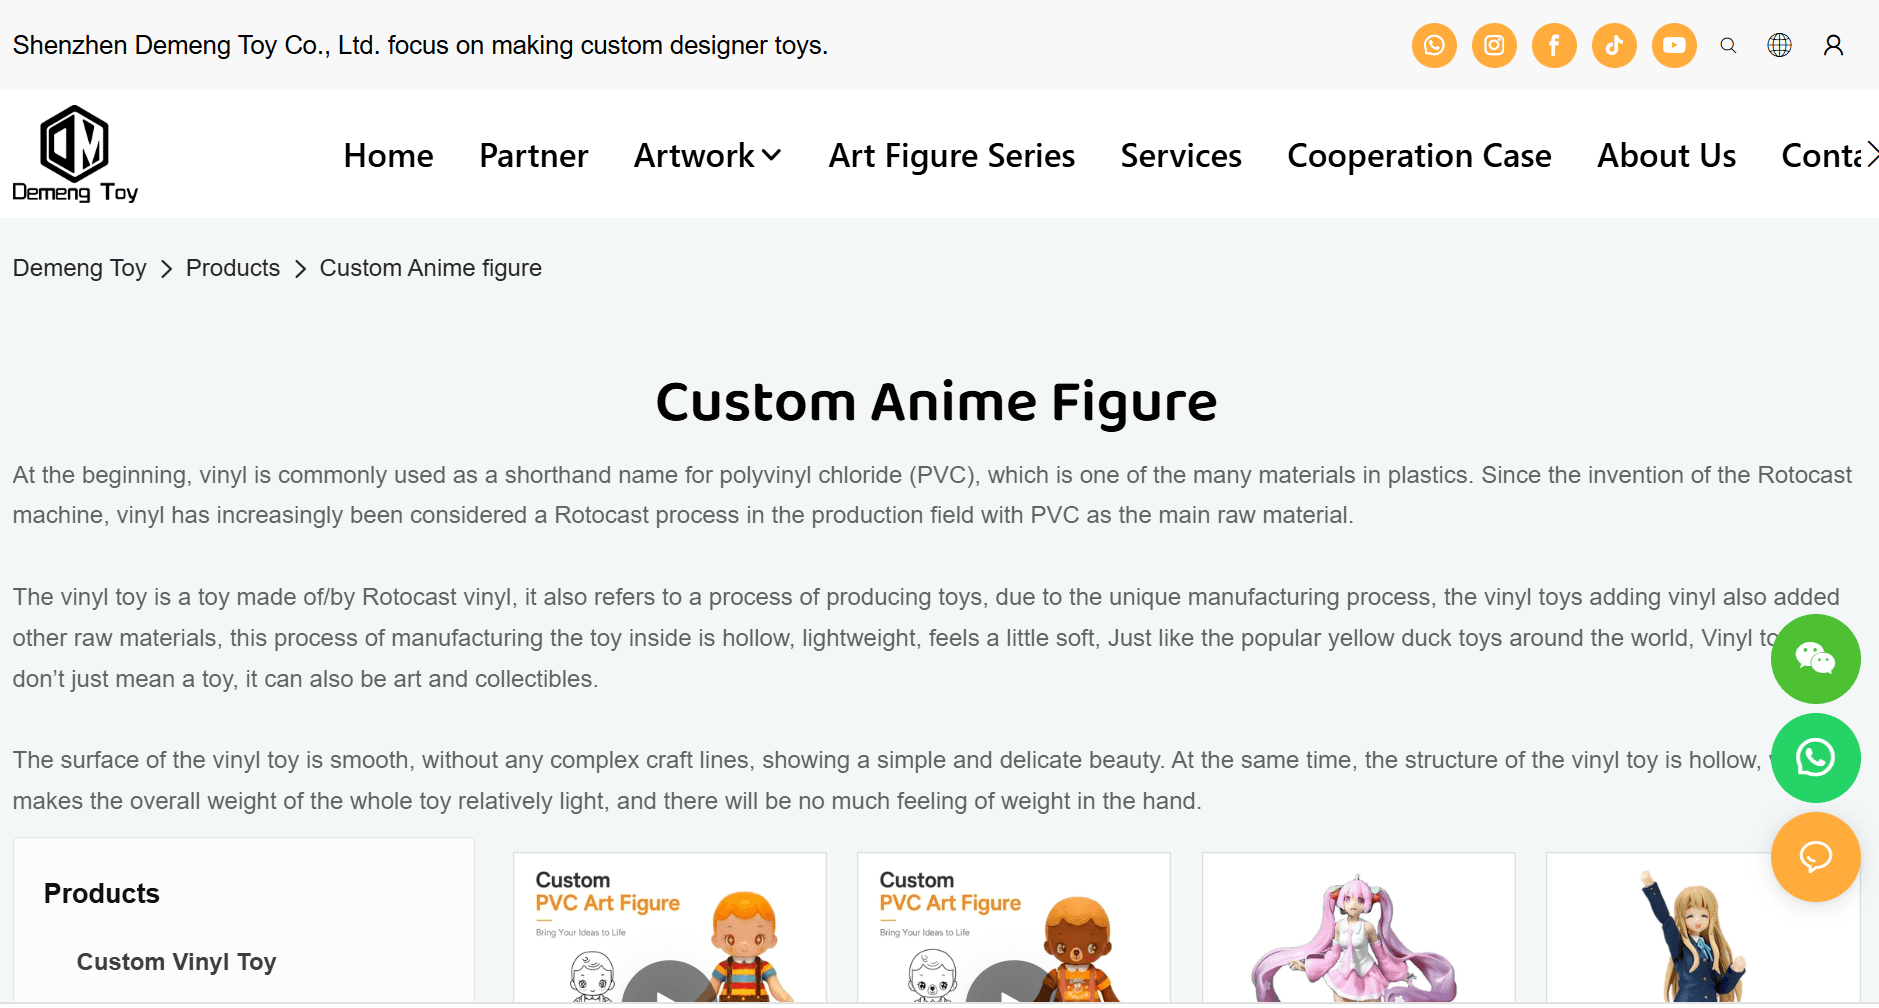Screen dimensions: 1879x1008
Task: Open the Services menu item
Action: tap(1181, 155)
